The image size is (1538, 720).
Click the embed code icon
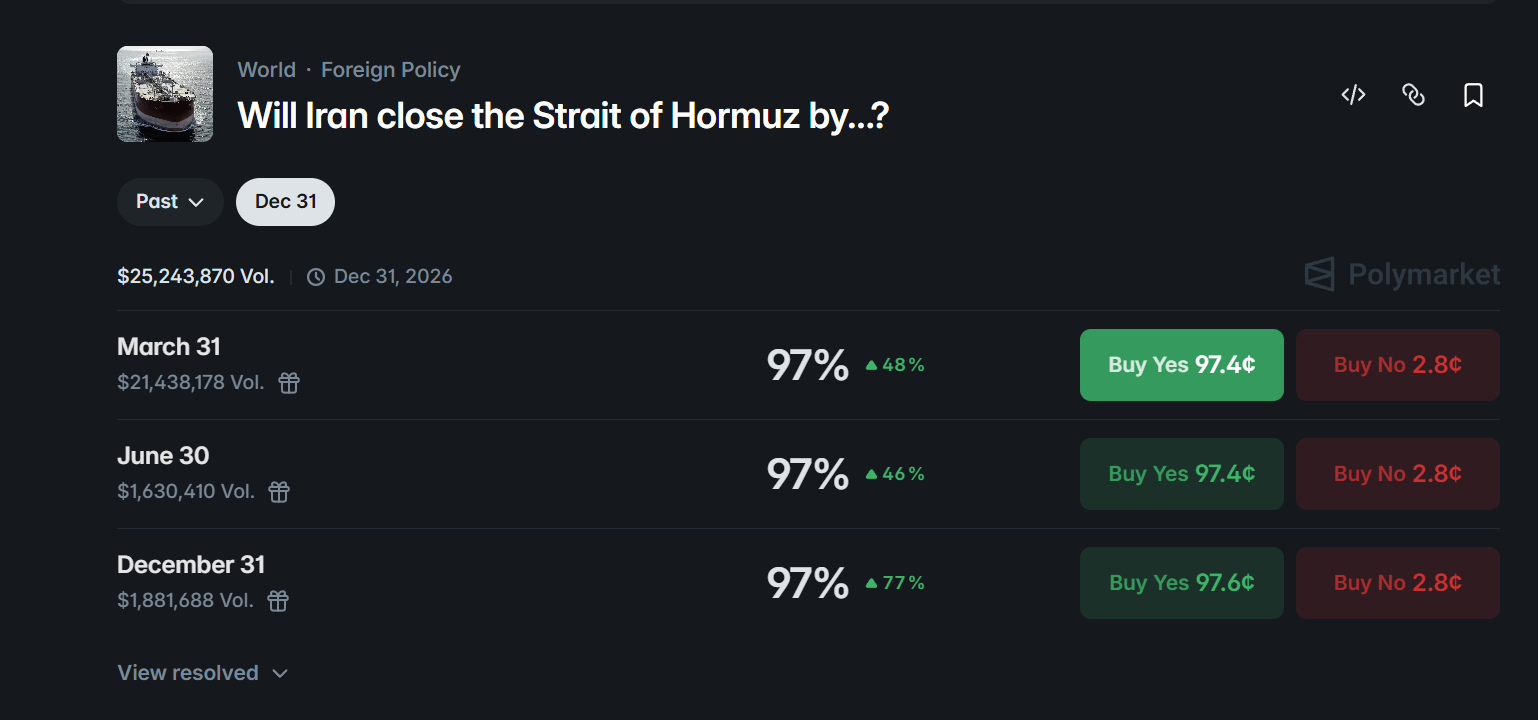click(1353, 95)
